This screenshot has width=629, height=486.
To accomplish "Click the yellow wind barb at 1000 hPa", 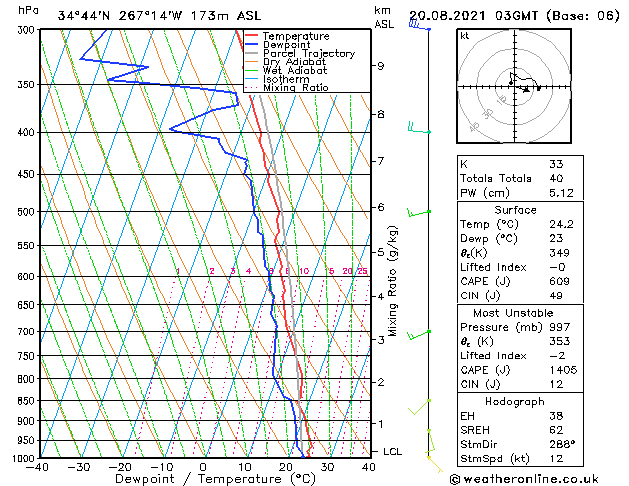I will [x=435, y=464].
